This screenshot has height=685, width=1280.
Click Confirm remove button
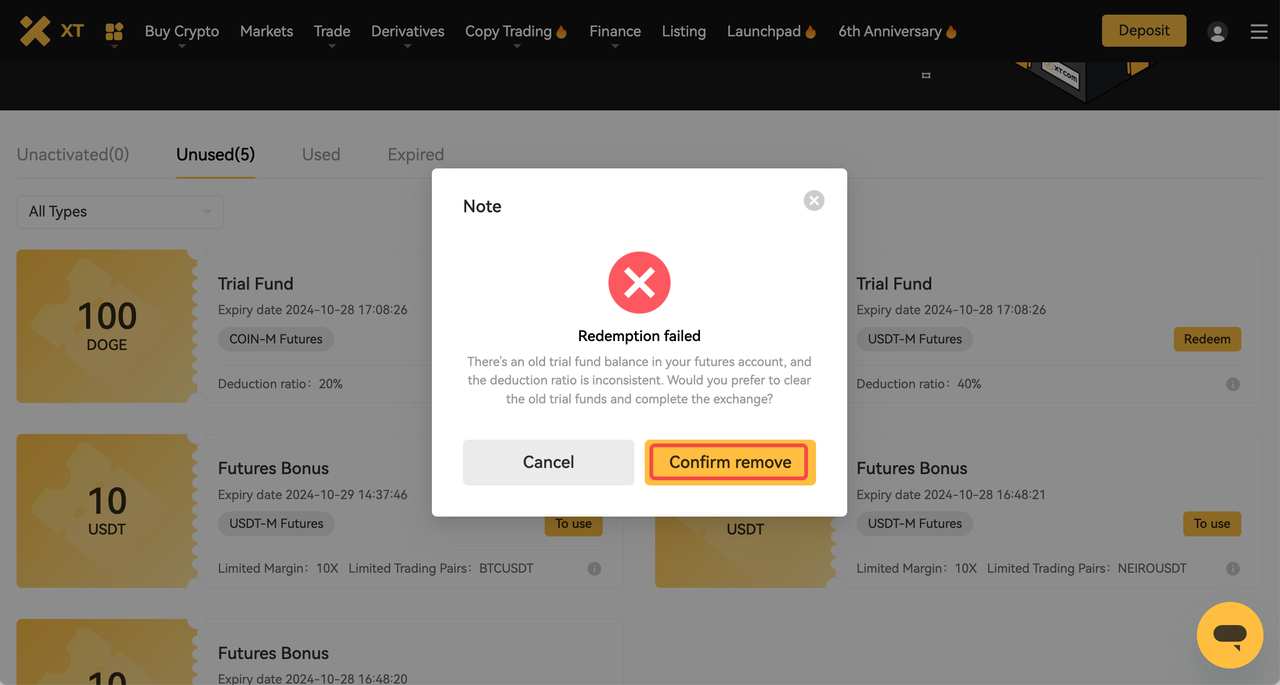pos(730,462)
